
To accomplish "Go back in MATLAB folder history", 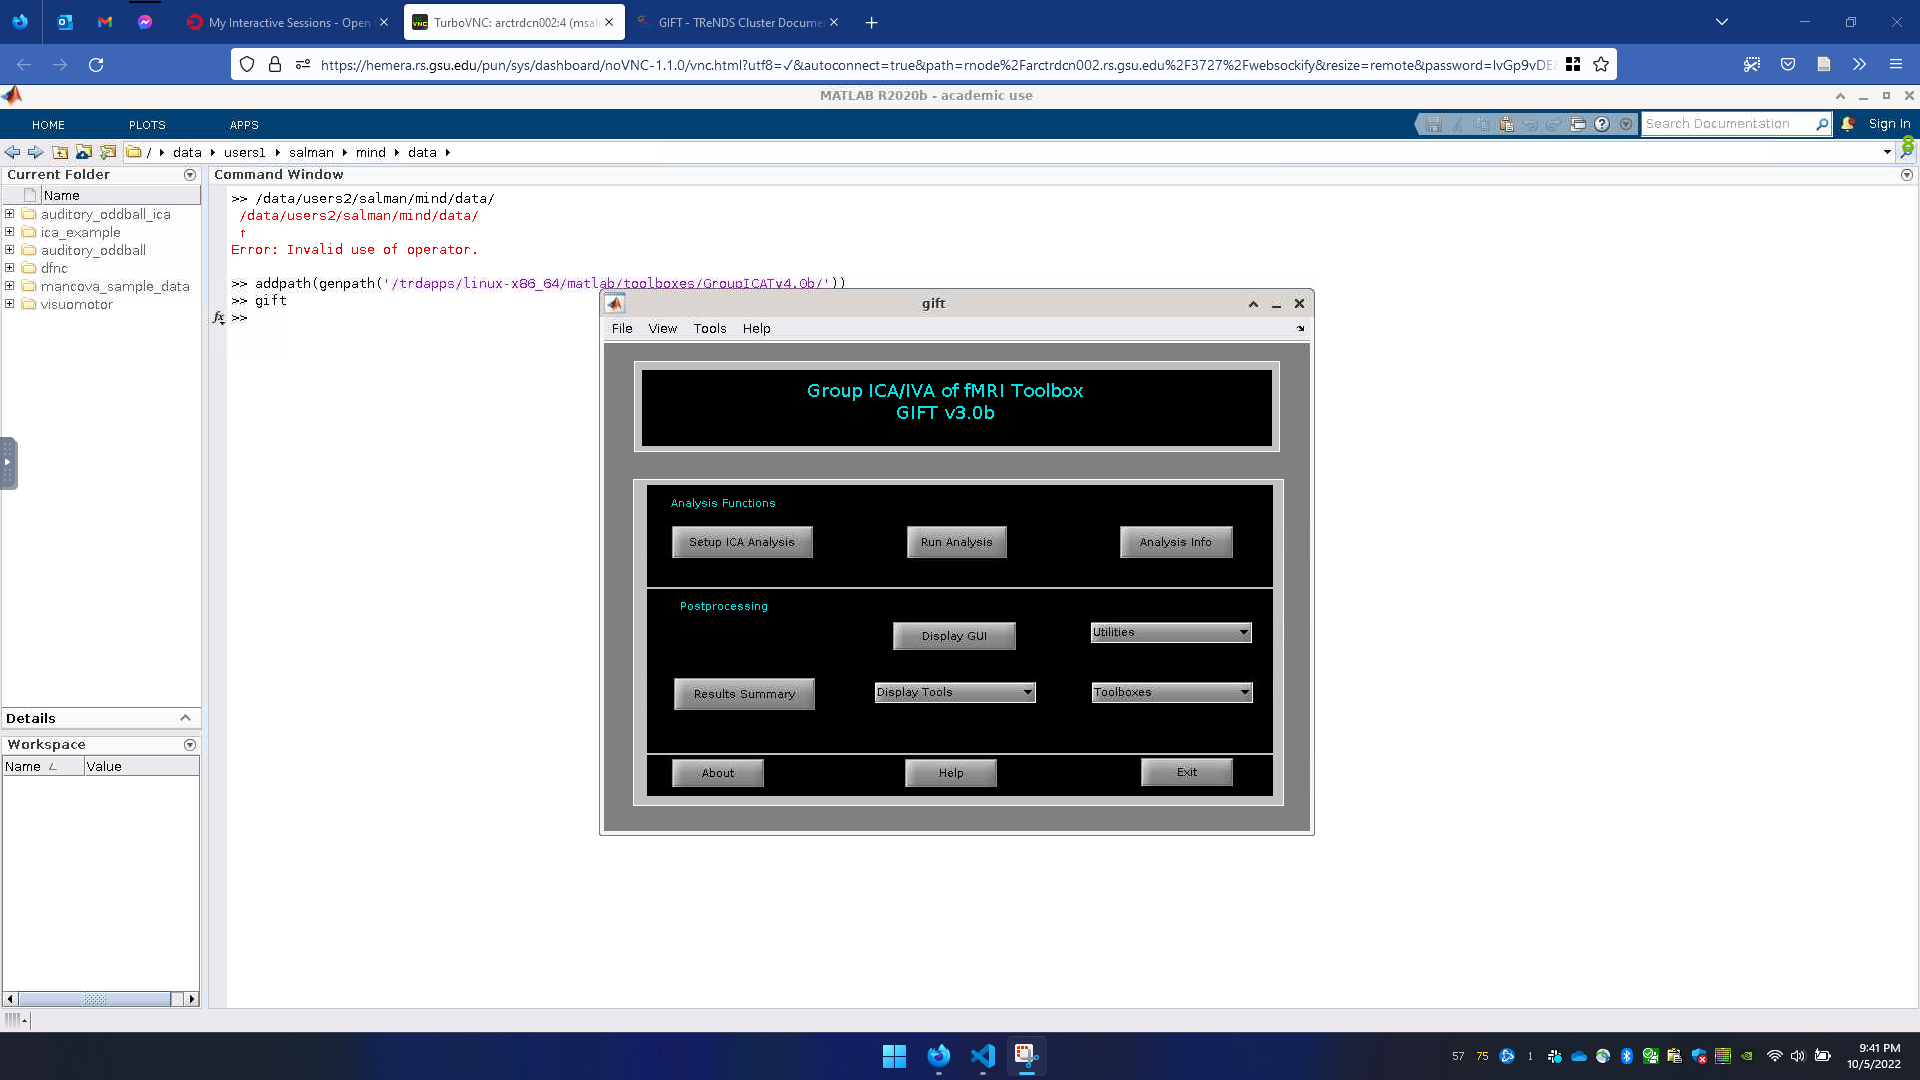I will [12, 152].
